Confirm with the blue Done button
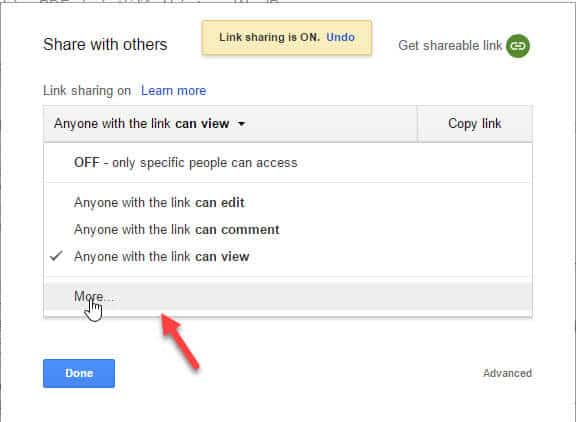Image resolution: width=576 pixels, height=422 pixels. [x=79, y=373]
